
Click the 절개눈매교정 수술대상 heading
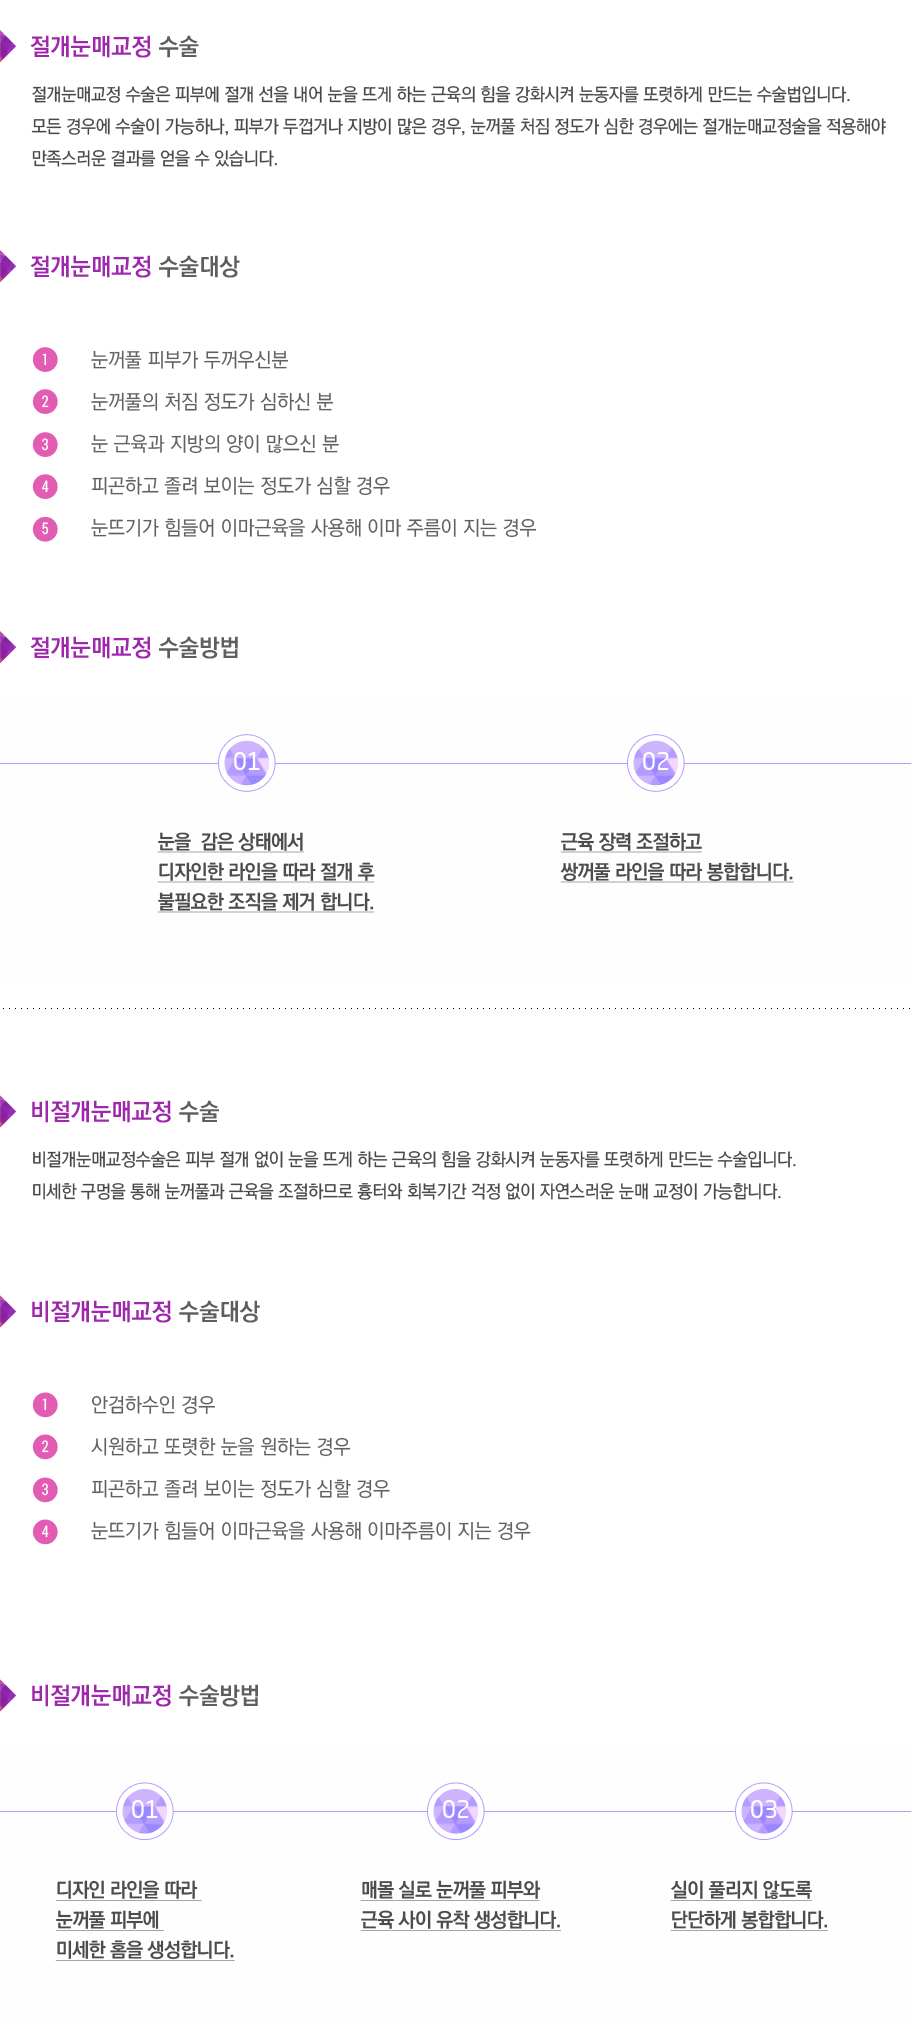coord(135,267)
